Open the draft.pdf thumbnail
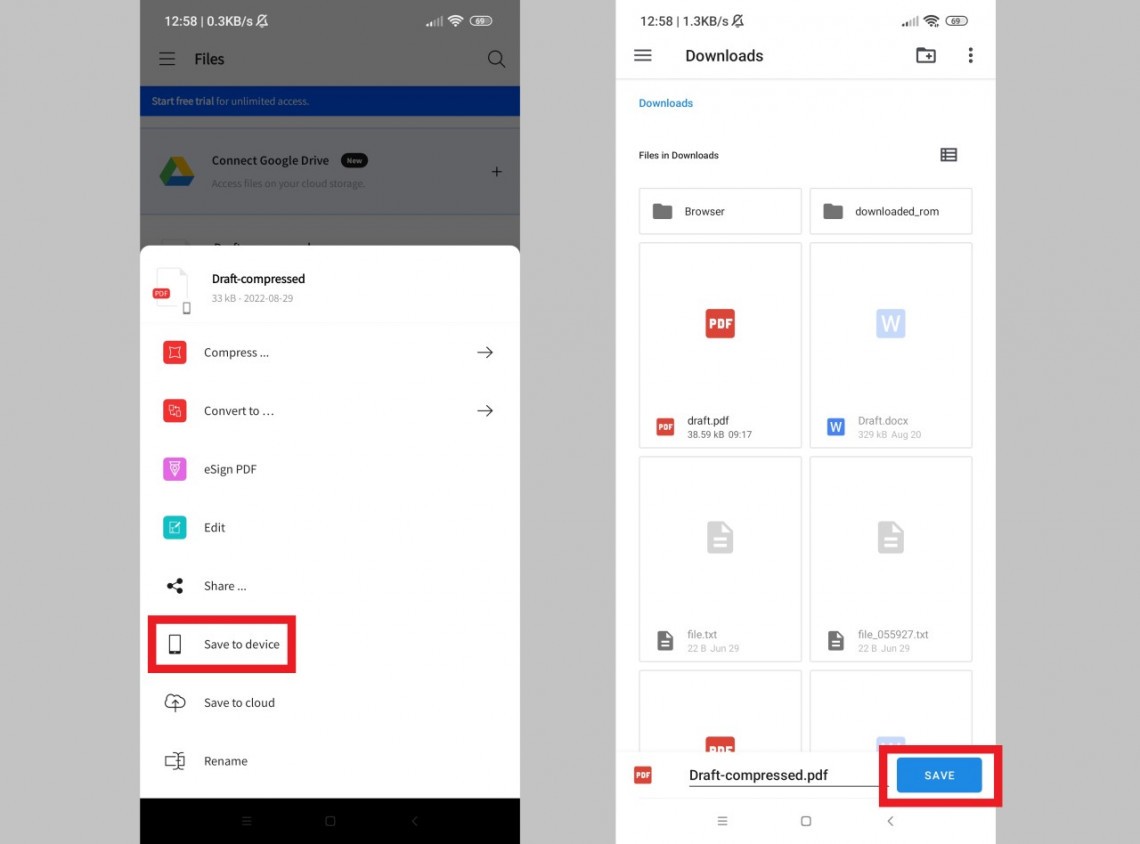Image resolution: width=1140 pixels, height=844 pixels. pyautogui.click(x=719, y=323)
